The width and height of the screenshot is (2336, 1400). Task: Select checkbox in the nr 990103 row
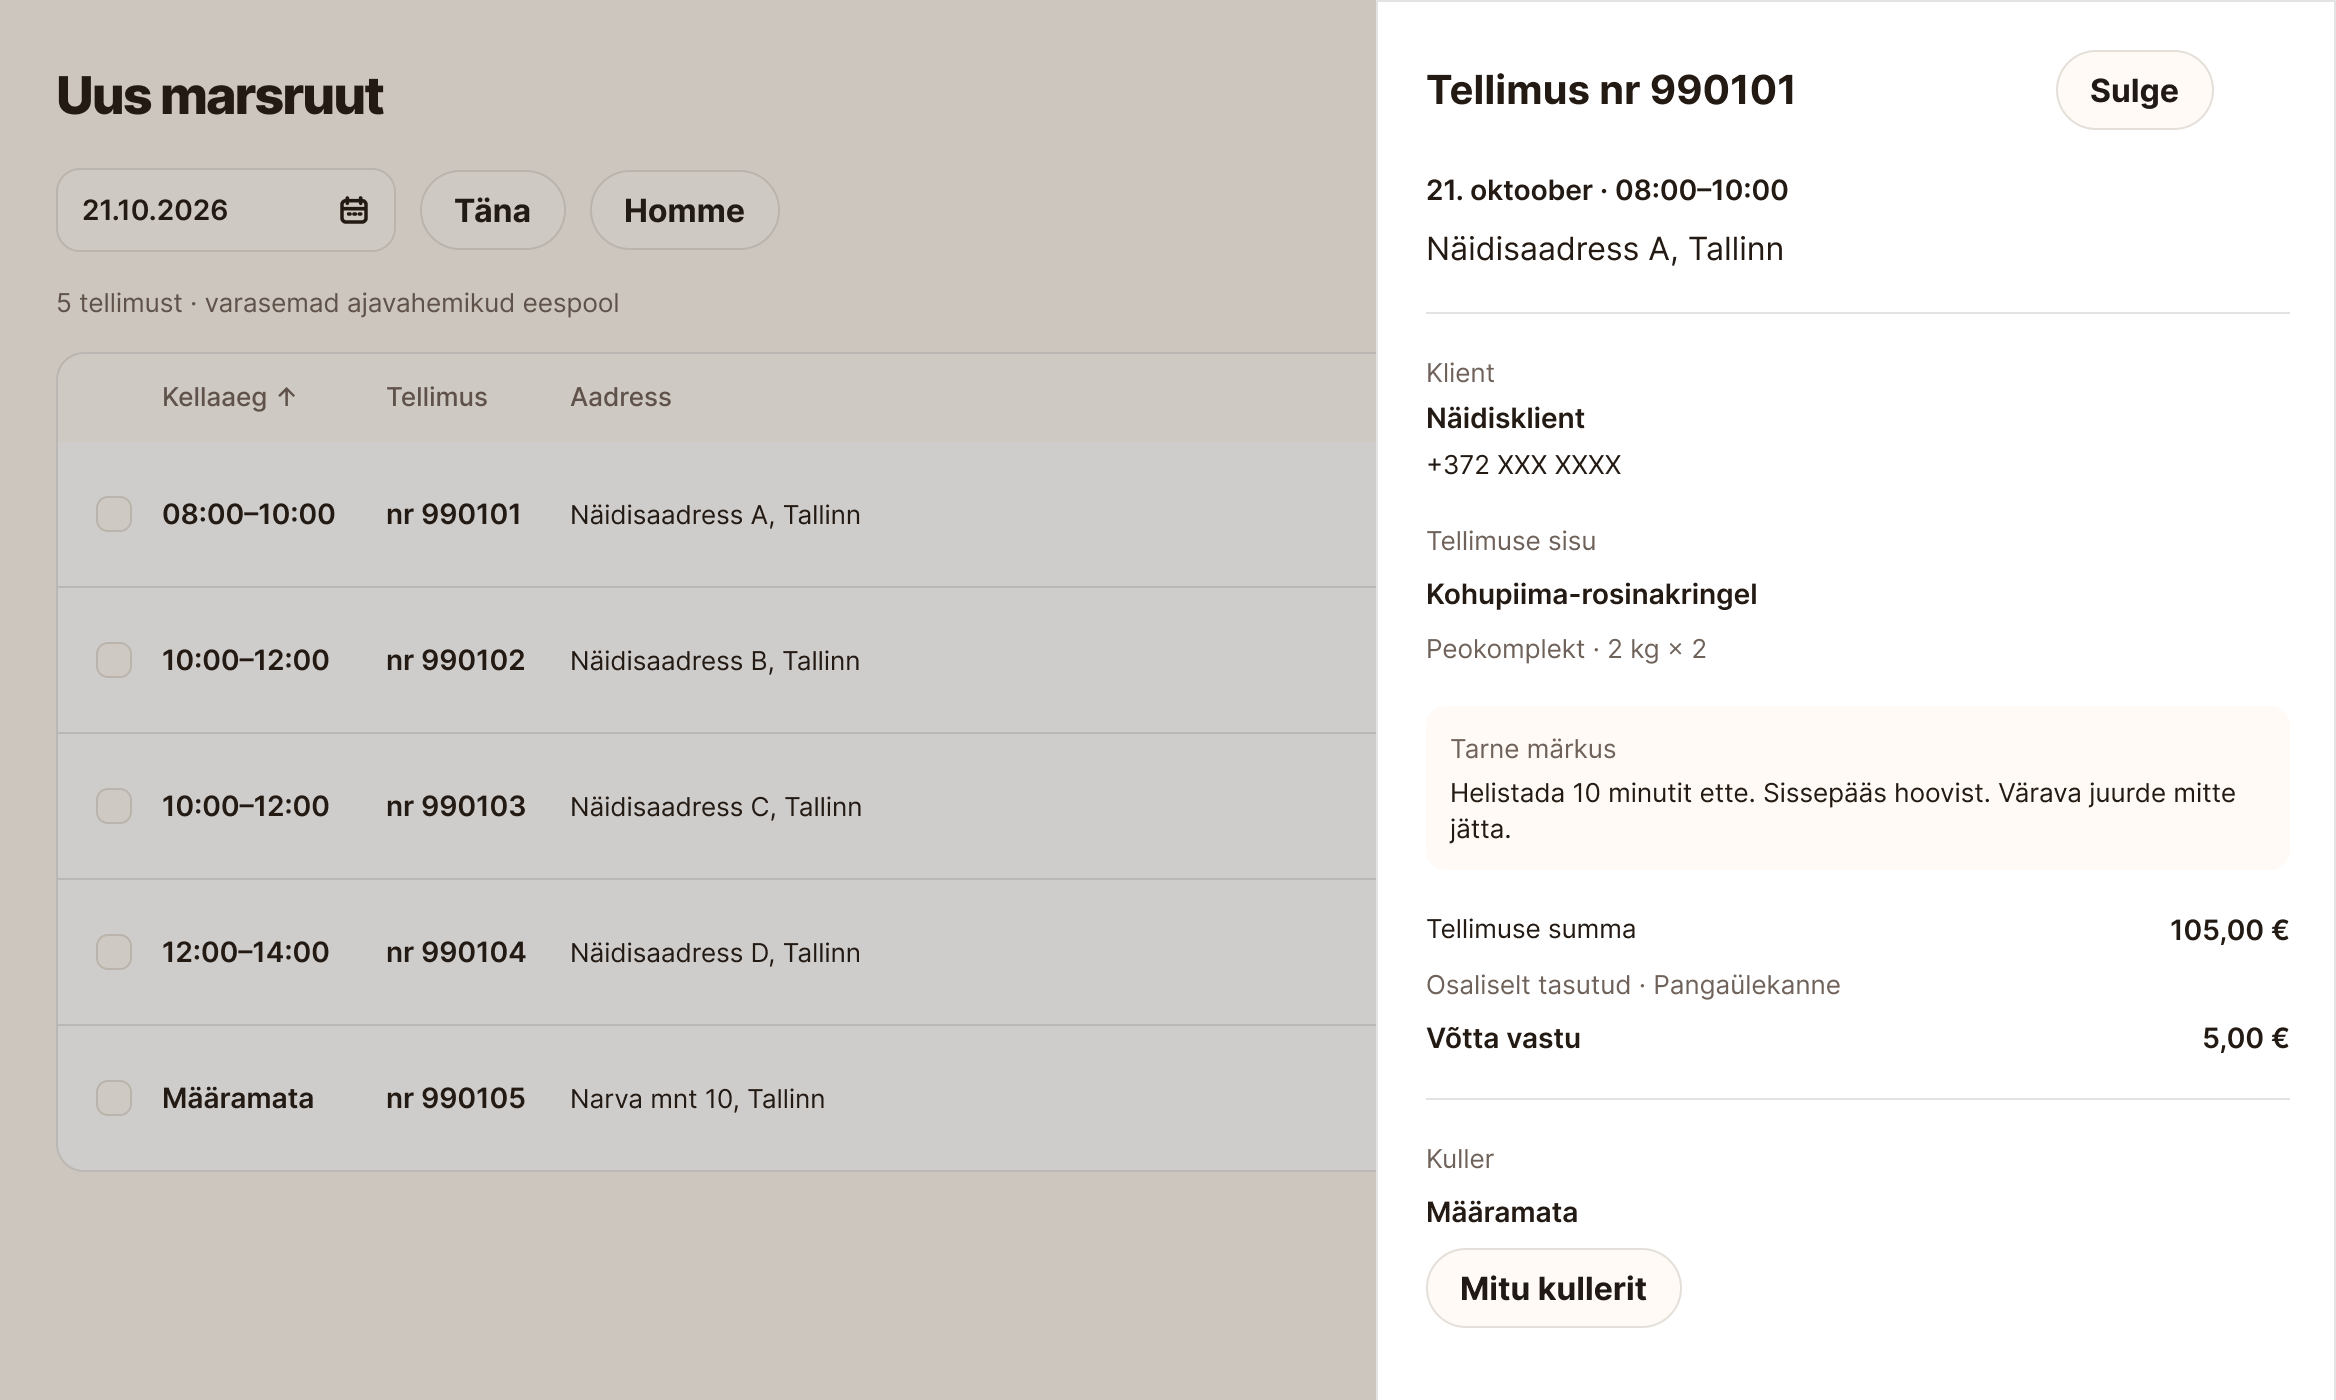coord(114,806)
